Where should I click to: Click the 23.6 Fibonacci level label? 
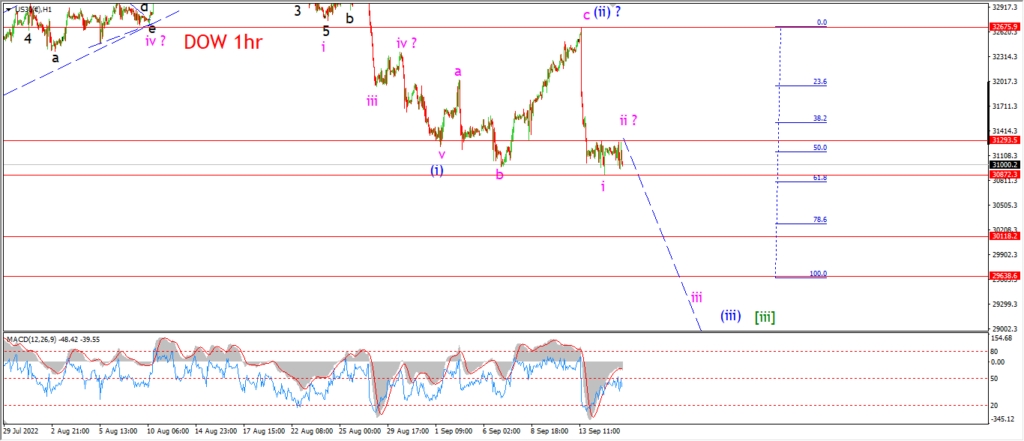point(820,82)
